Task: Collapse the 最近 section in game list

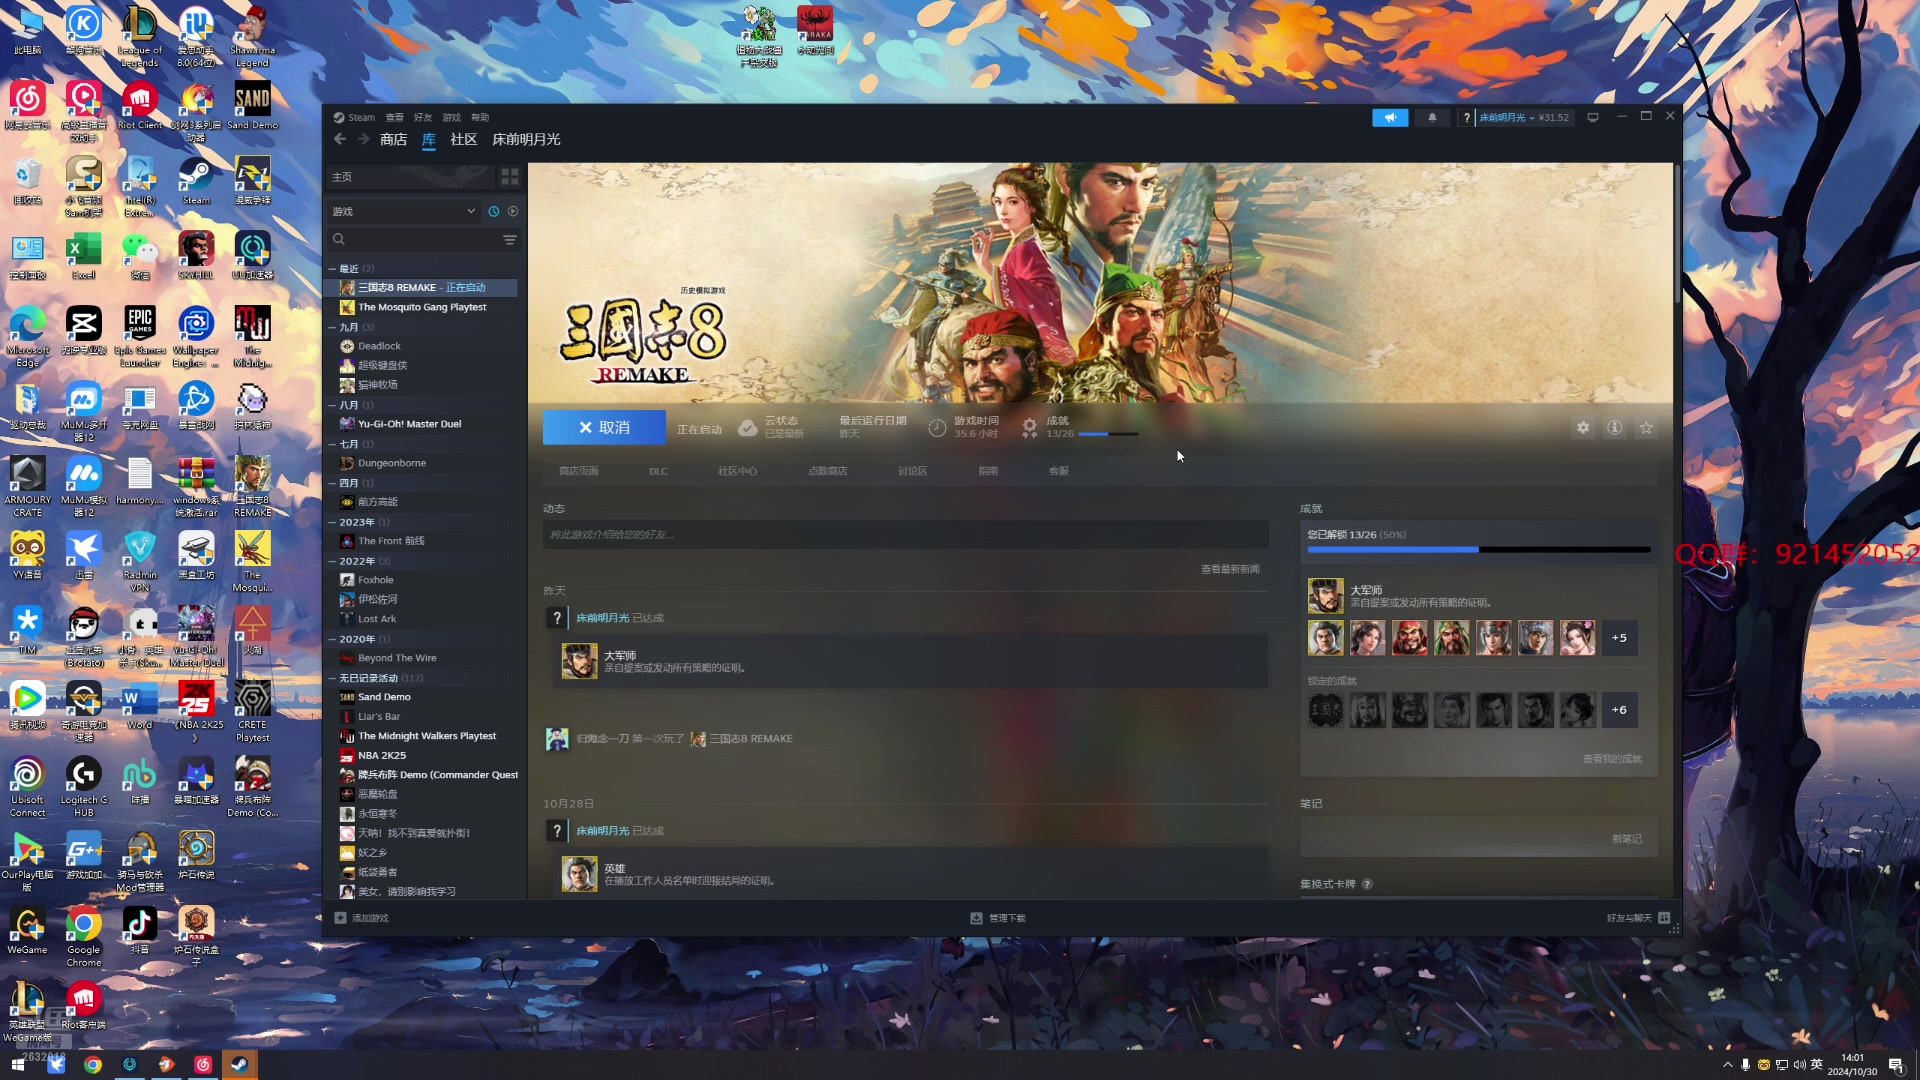Action: point(333,269)
